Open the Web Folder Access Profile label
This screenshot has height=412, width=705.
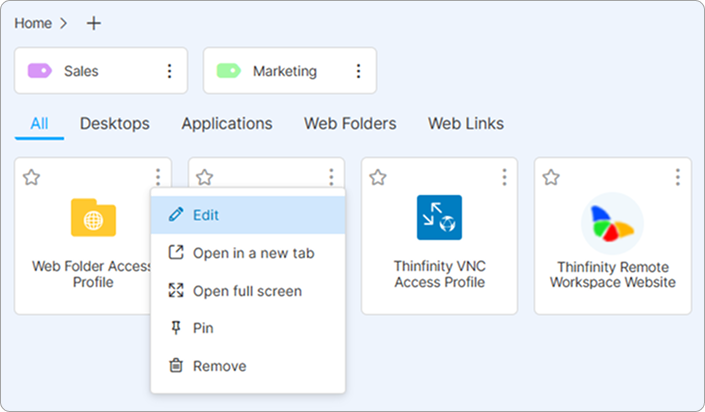coord(93,274)
